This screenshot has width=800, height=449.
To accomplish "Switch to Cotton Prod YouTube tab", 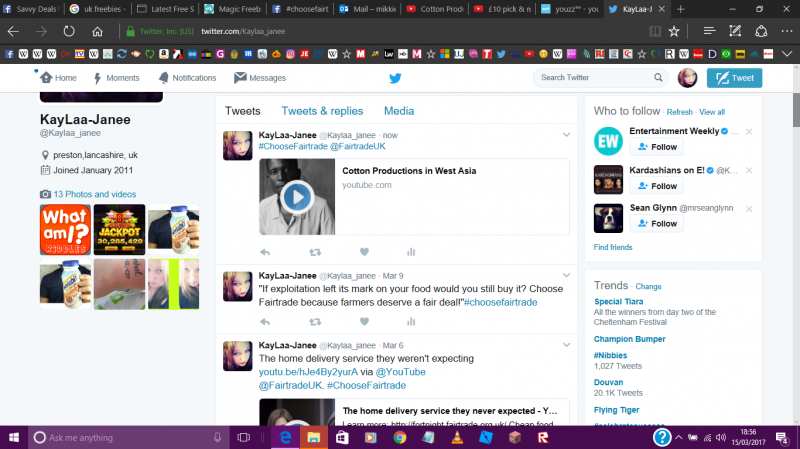I will (435, 9).
